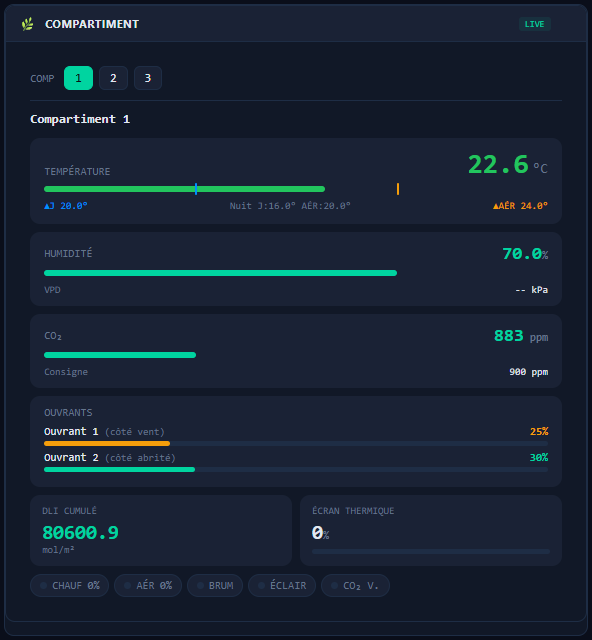
Task: Click the 900 ppm setpoint value
Action: [529, 372]
